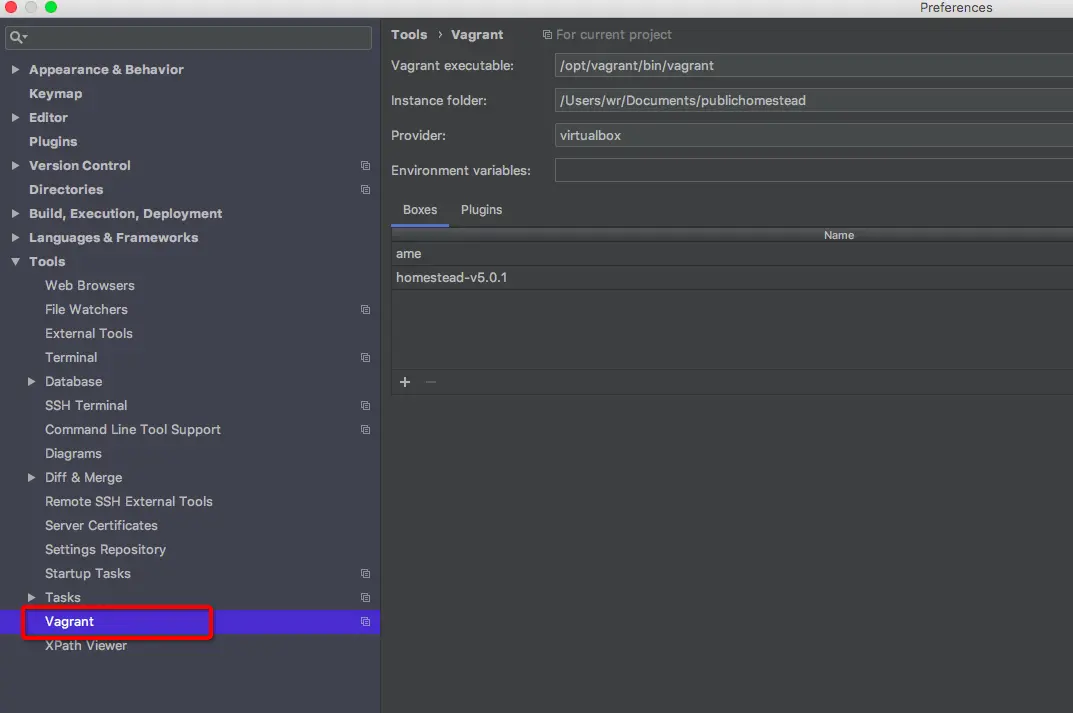The image size is (1073, 713).
Task: Click the Vagrant executable path field
Action: click(x=814, y=65)
